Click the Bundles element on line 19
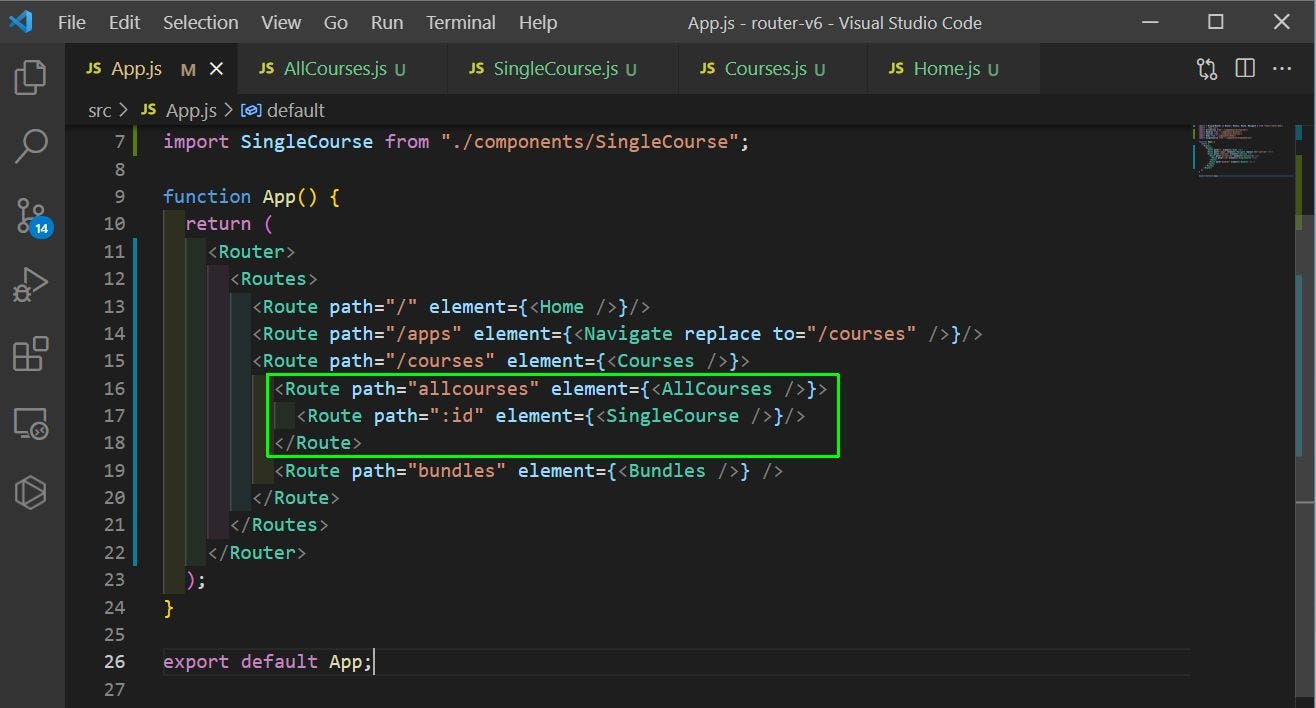This screenshot has height=708, width=1316. point(667,470)
